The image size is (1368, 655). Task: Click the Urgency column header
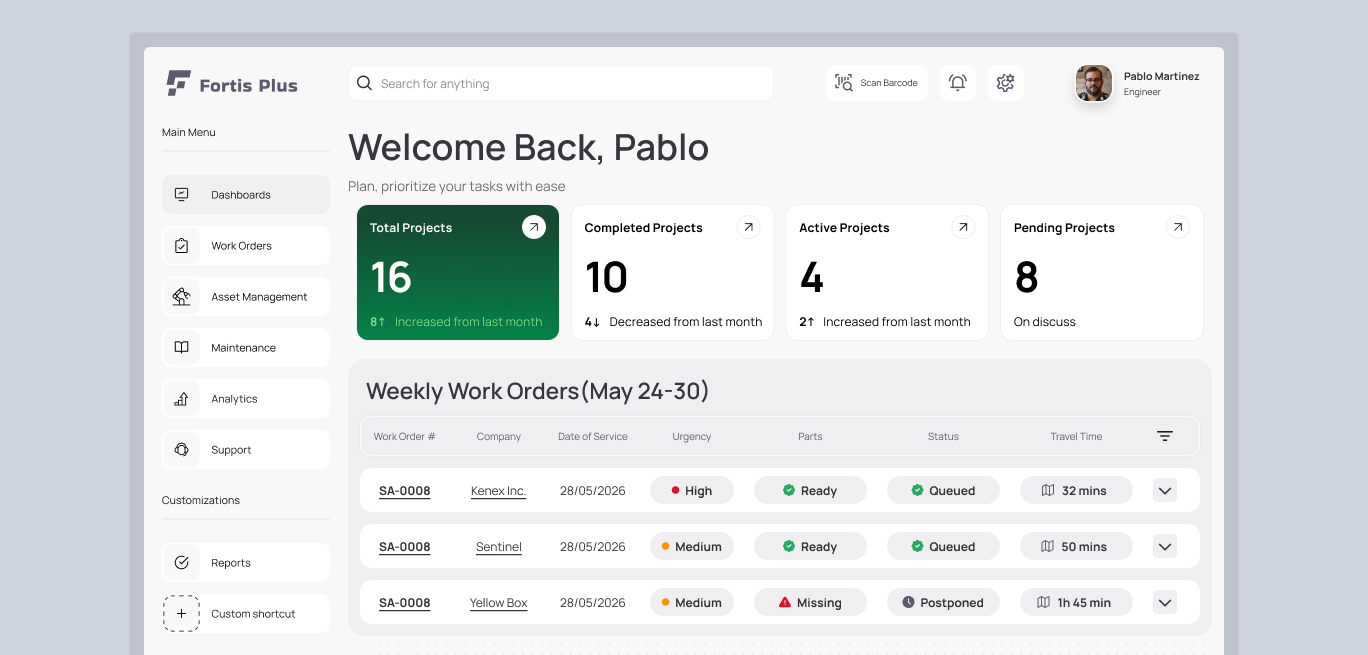tap(692, 437)
